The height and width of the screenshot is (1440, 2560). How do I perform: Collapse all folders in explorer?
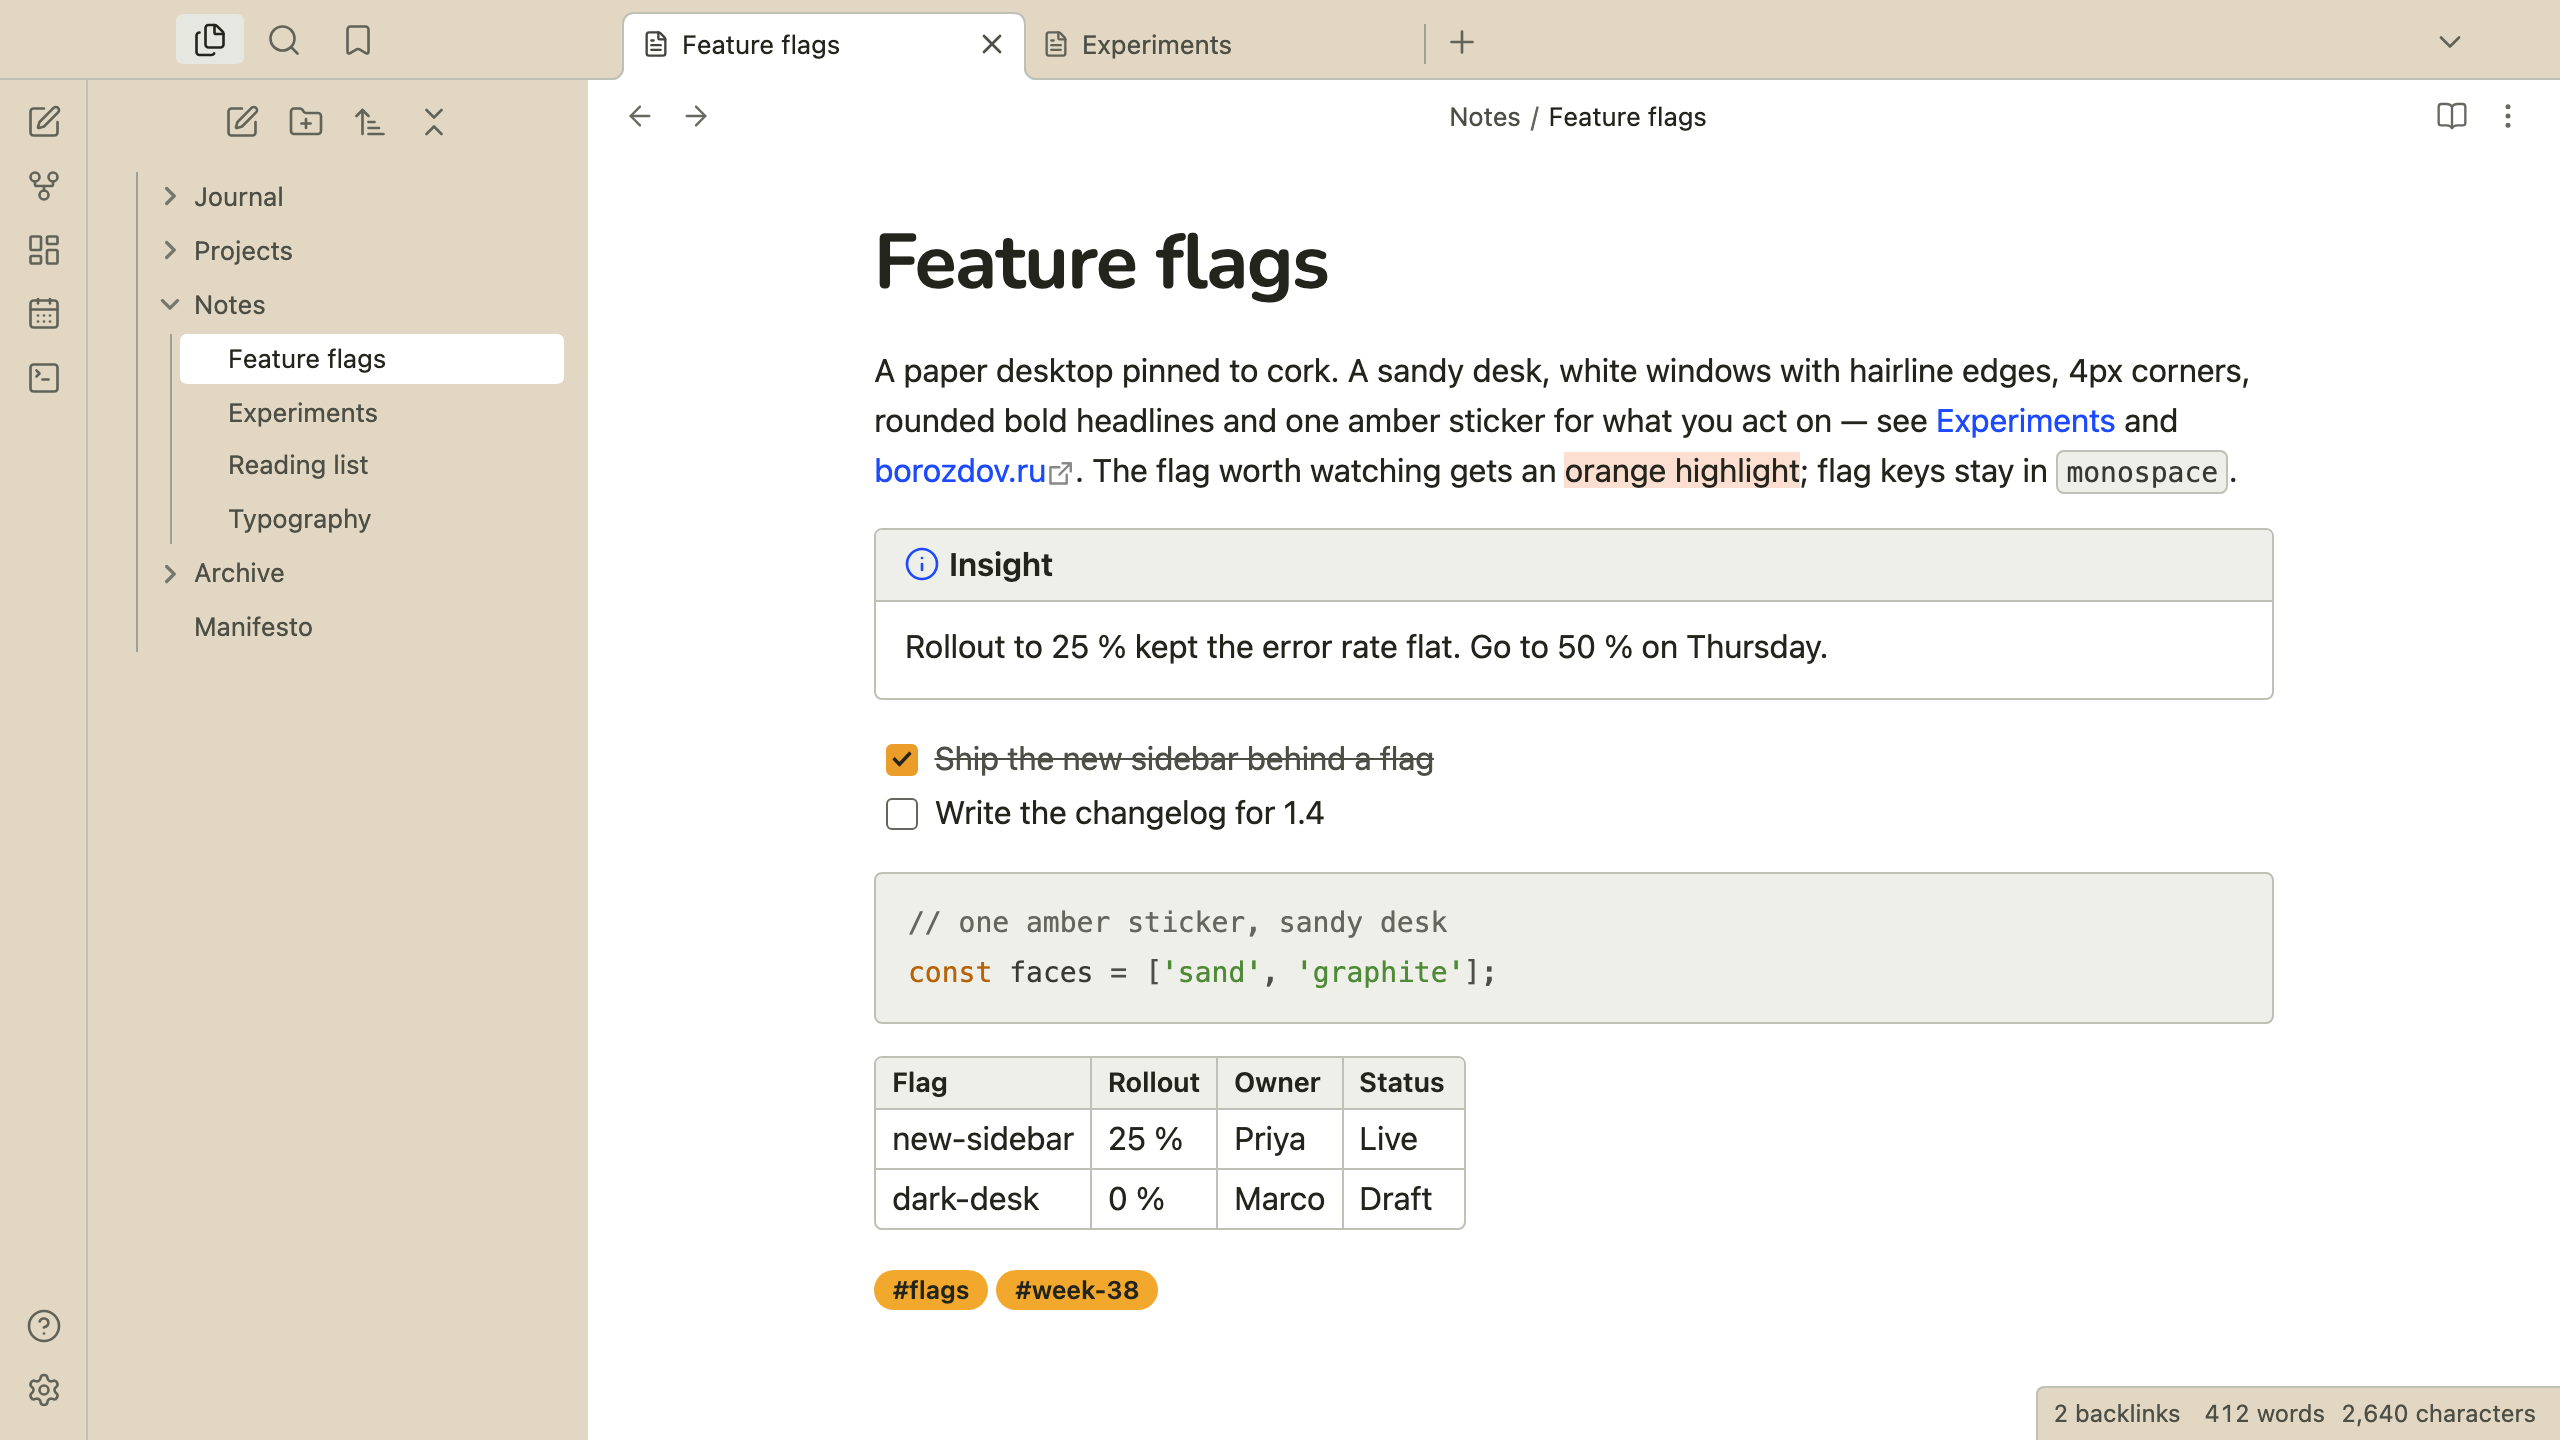click(x=434, y=122)
